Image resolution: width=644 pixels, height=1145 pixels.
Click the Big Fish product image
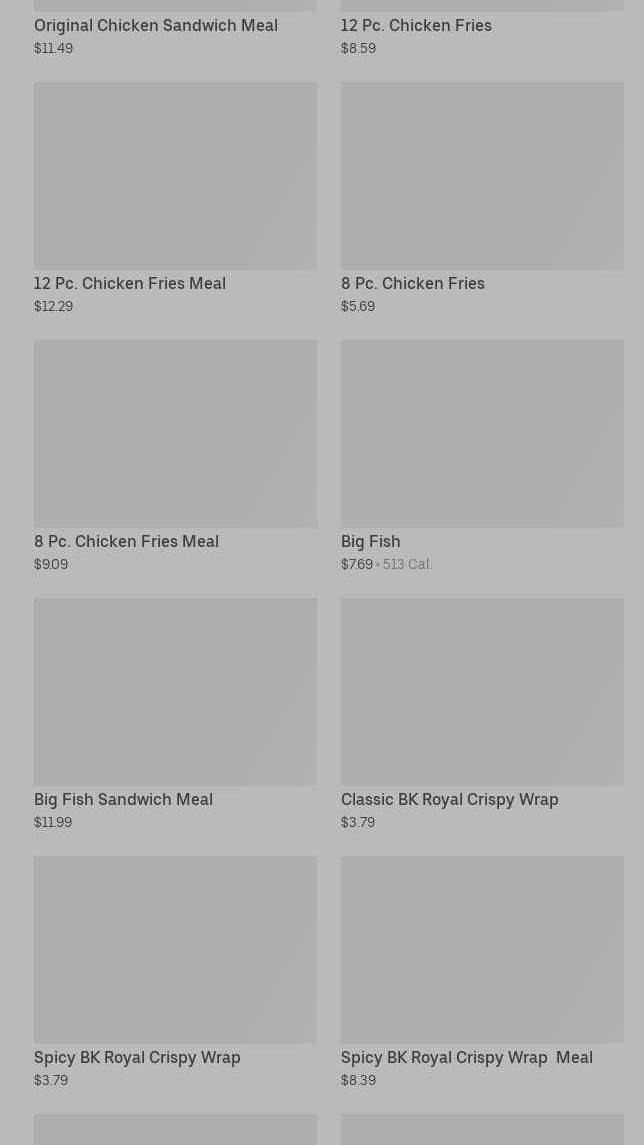point(482,434)
